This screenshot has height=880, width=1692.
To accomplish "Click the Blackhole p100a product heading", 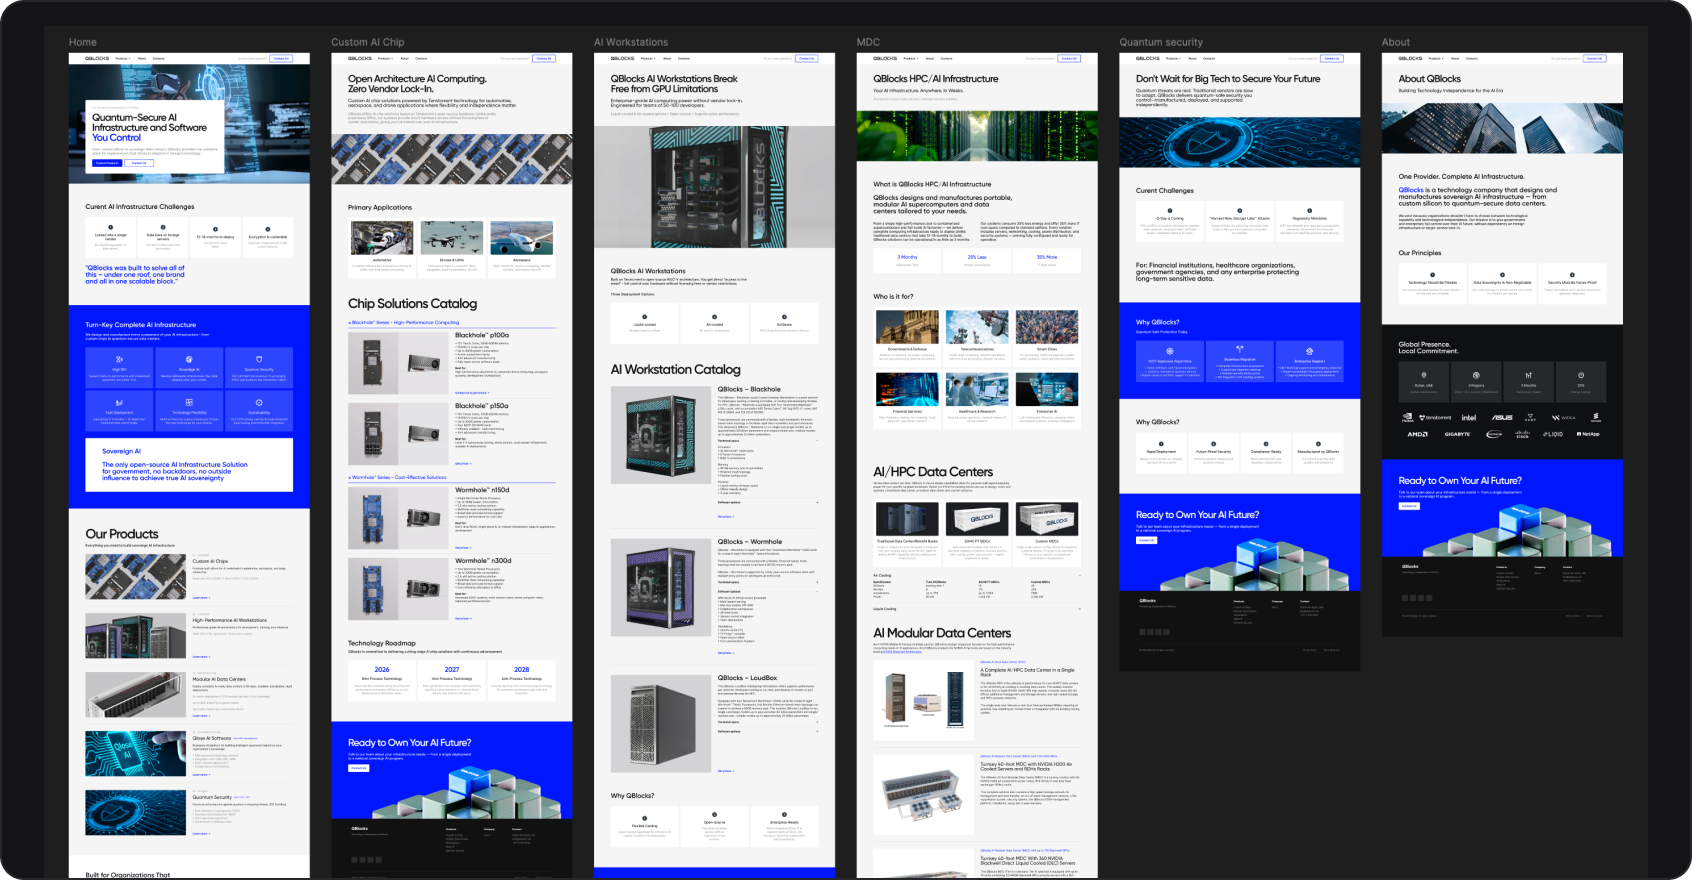I will pyautogui.click(x=482, y=336).
